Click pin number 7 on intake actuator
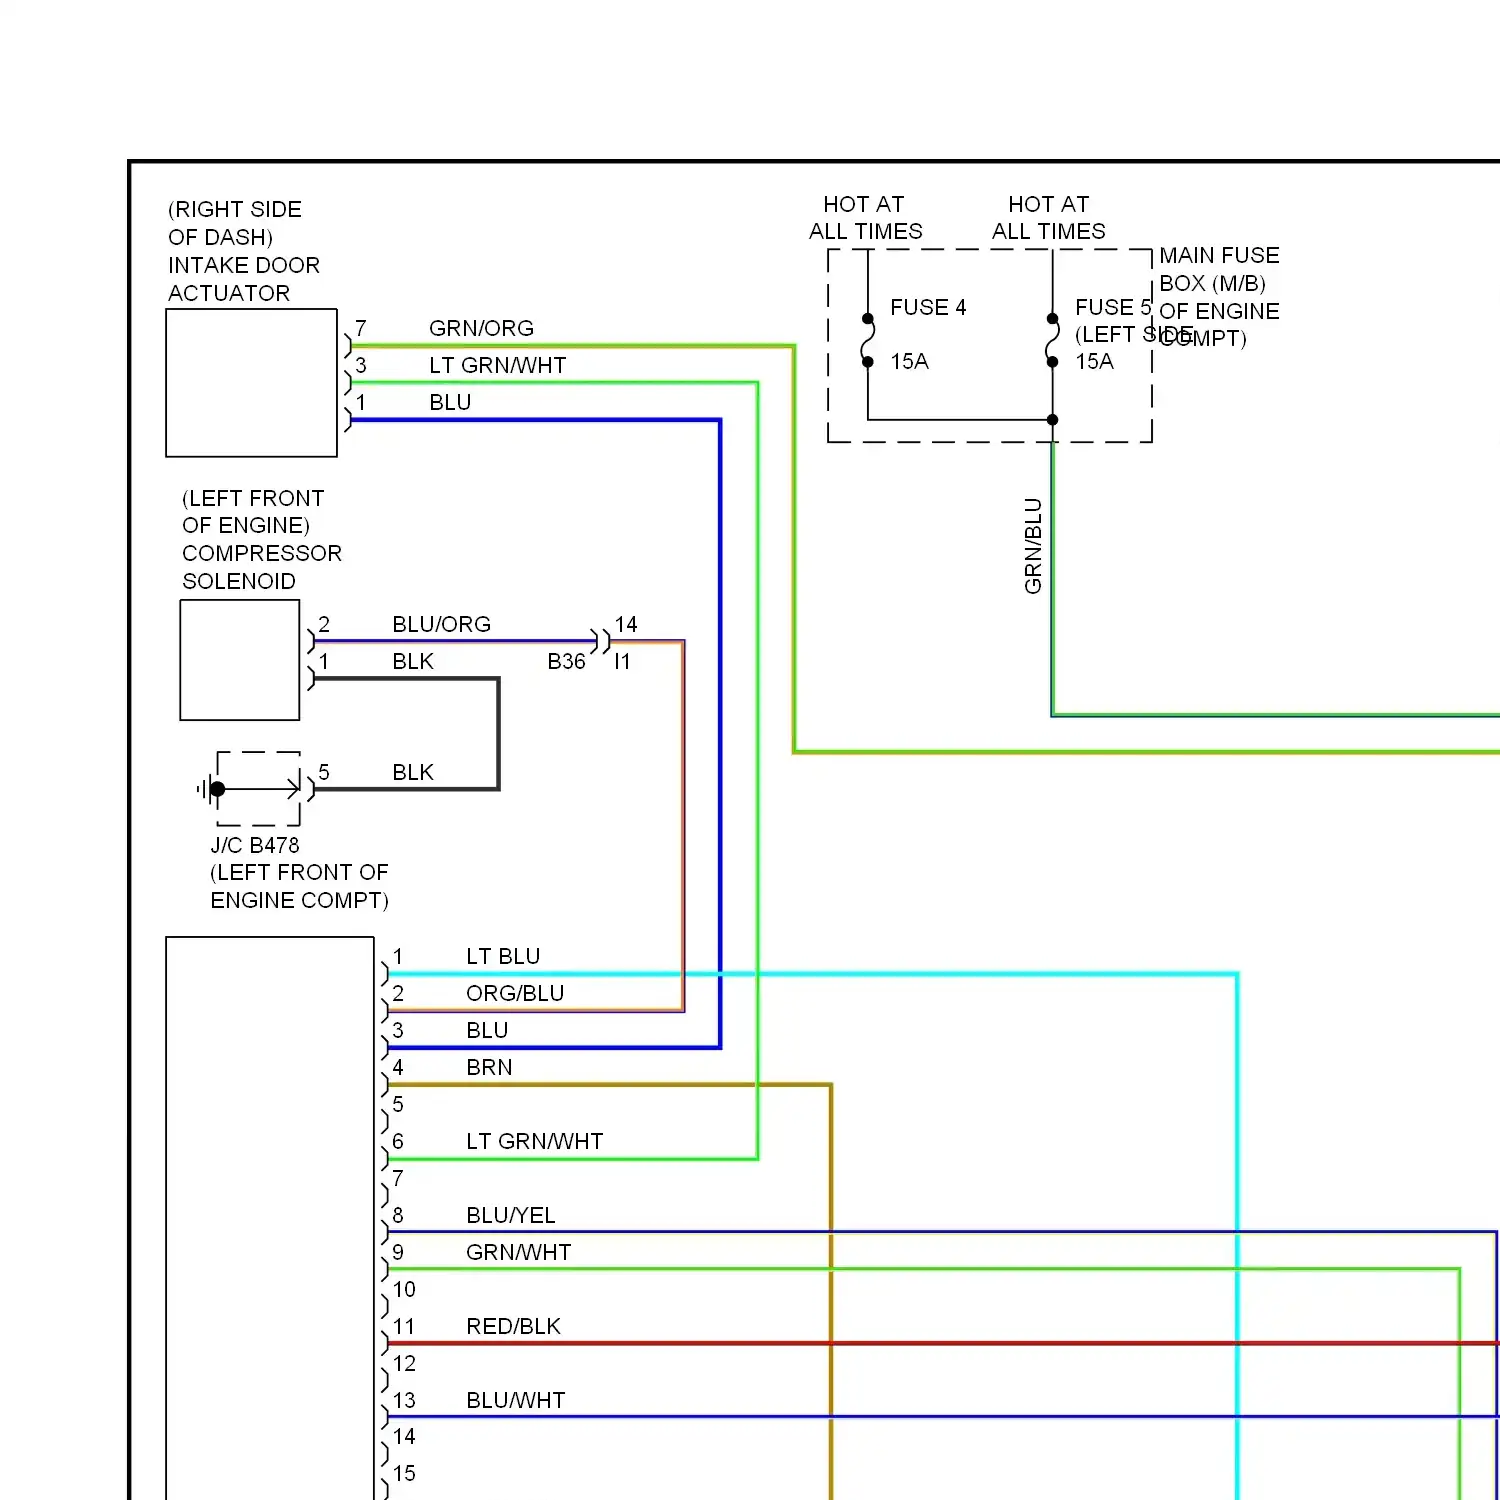The height and width of the screenshot is (1500, 1500). 360,328
